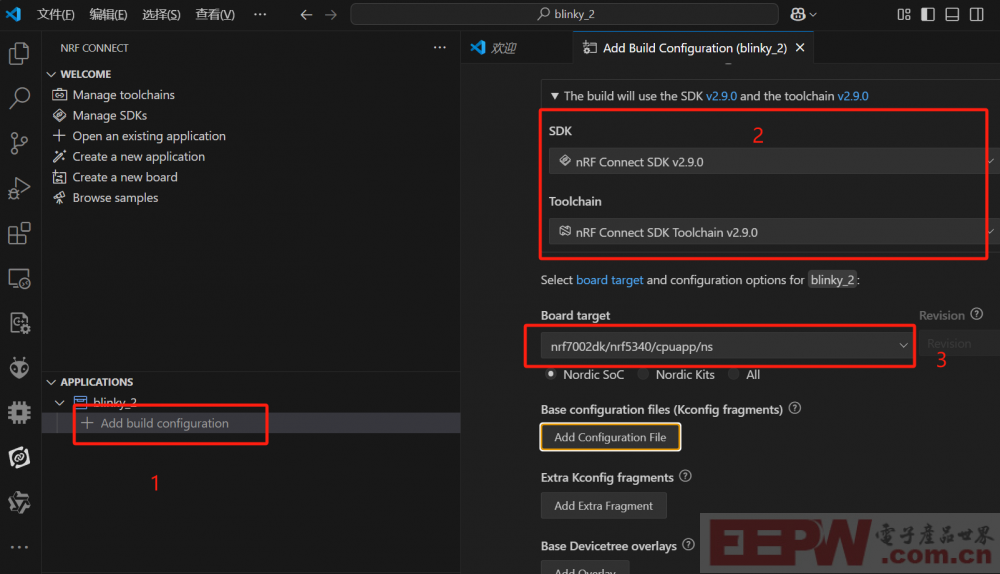Click the VS Code logo in title bar
Viewport: 1000px width, 574px height.
pyautogui.click(x=13, y=13)
